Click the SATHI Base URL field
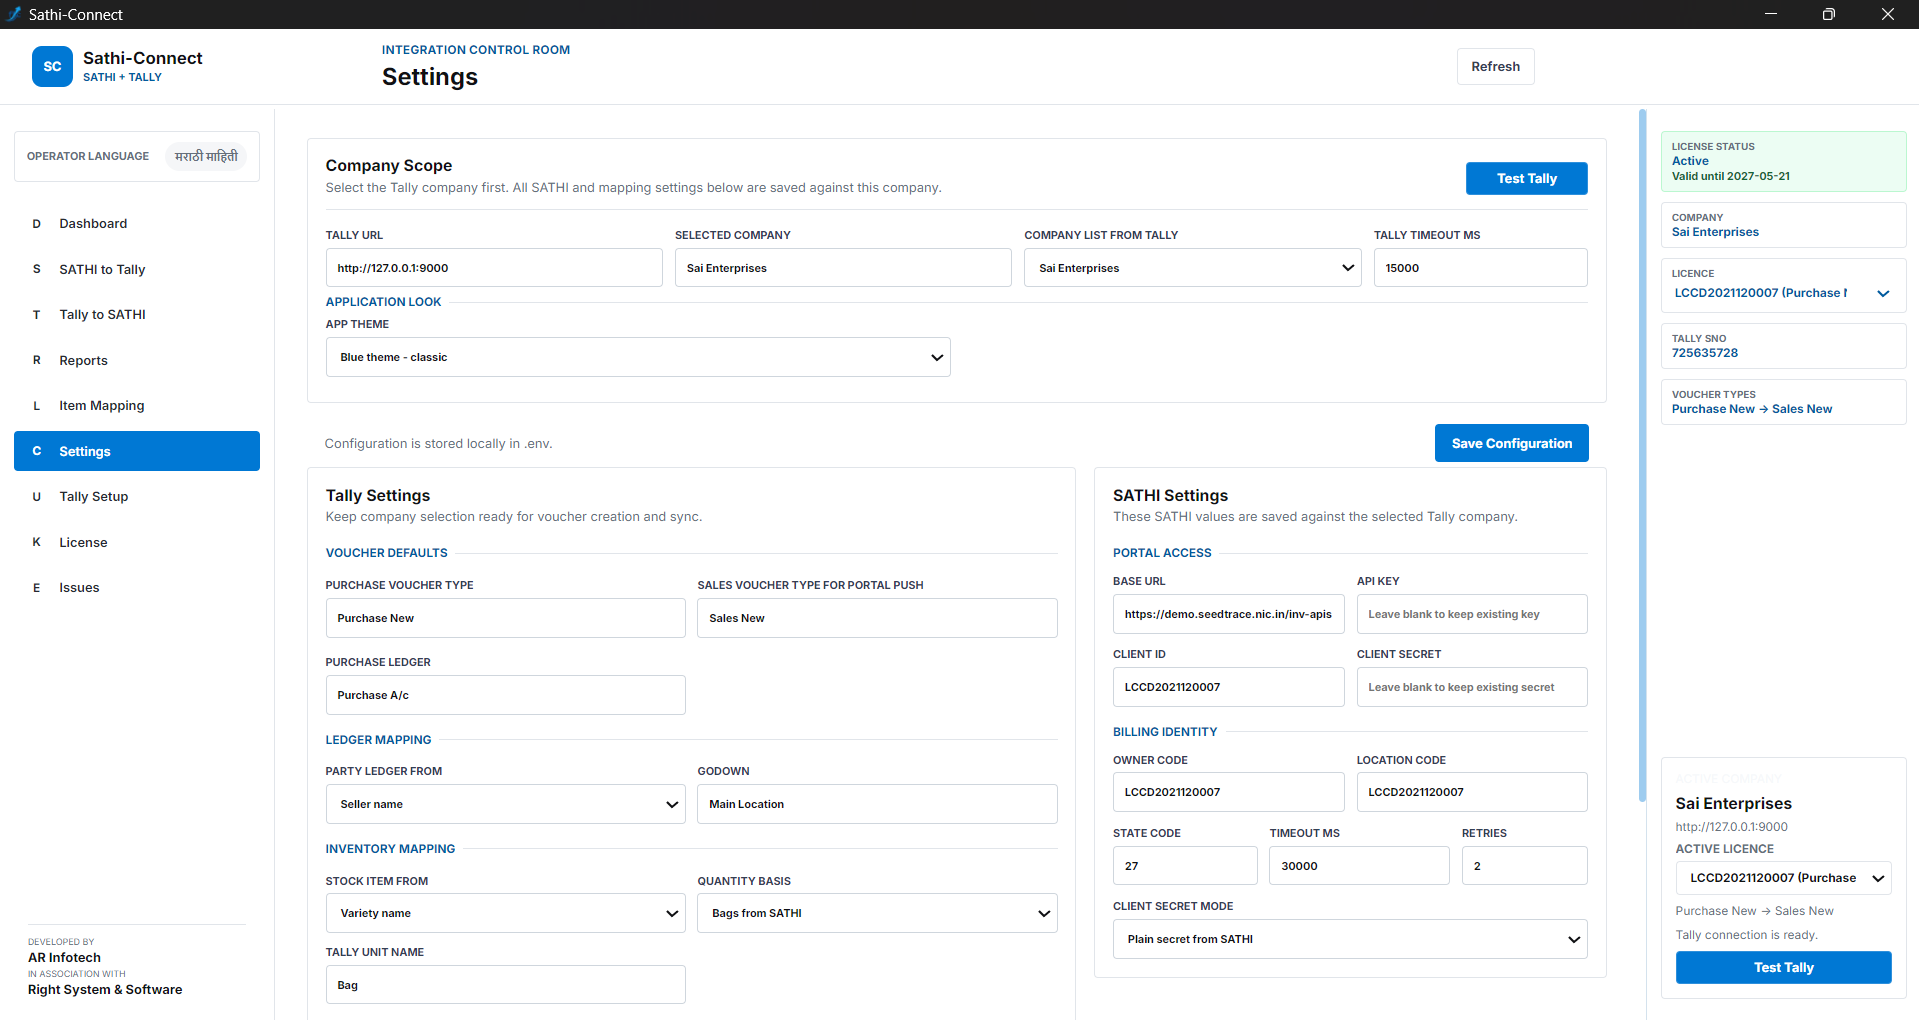 coord(1228,614)
